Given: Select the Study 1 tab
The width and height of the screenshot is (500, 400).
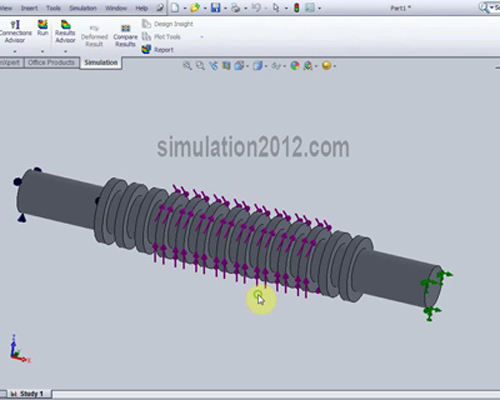Looking at the screenshot, I should [x=29, y=394].
